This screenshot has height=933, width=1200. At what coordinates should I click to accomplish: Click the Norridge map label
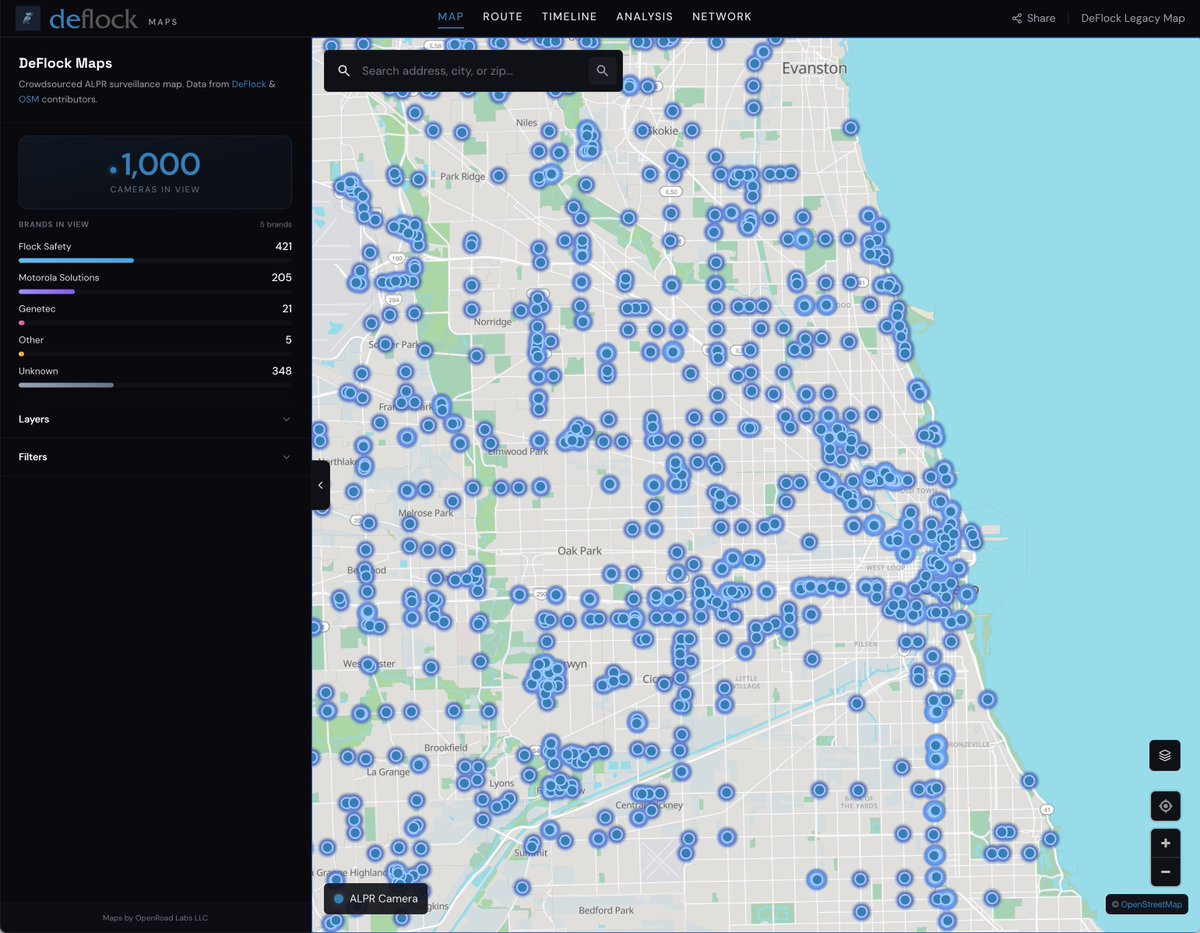pyautogui.click(x=492, y=322)
